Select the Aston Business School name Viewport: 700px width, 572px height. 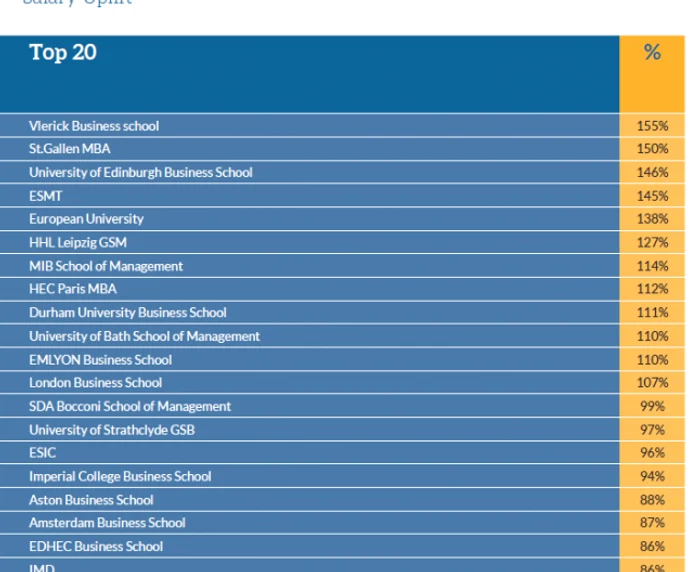tap(92, 500)
